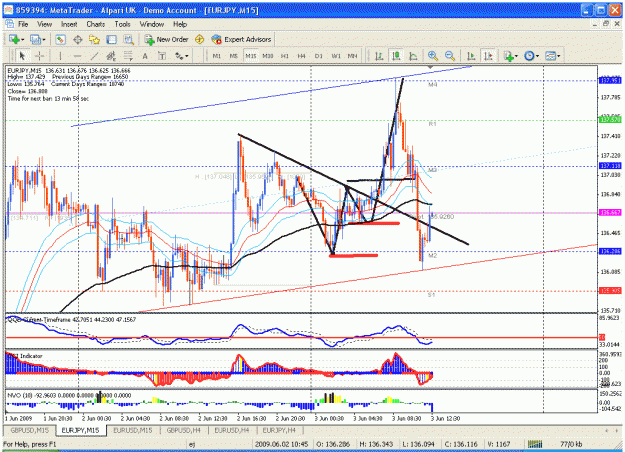Launch MetaEditor yellow diamond icon

click(x=199, y=39)
